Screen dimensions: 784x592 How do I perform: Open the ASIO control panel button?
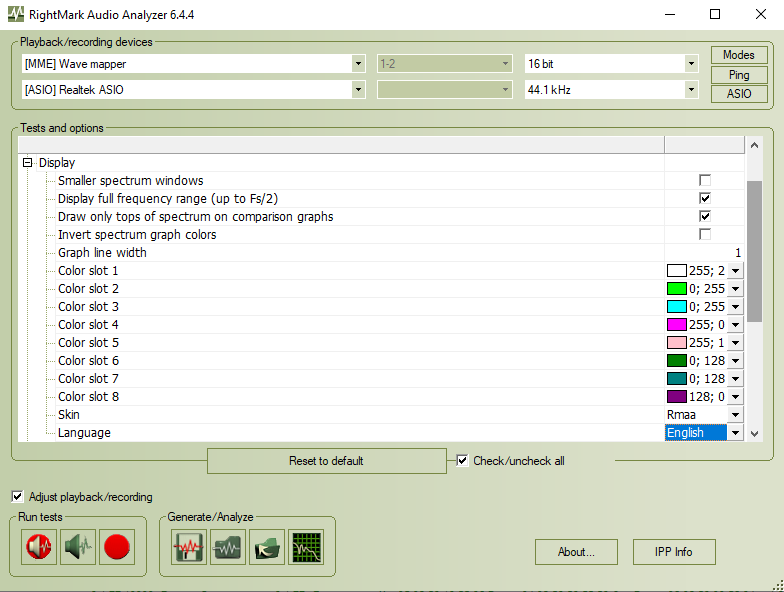coord(739,94)
